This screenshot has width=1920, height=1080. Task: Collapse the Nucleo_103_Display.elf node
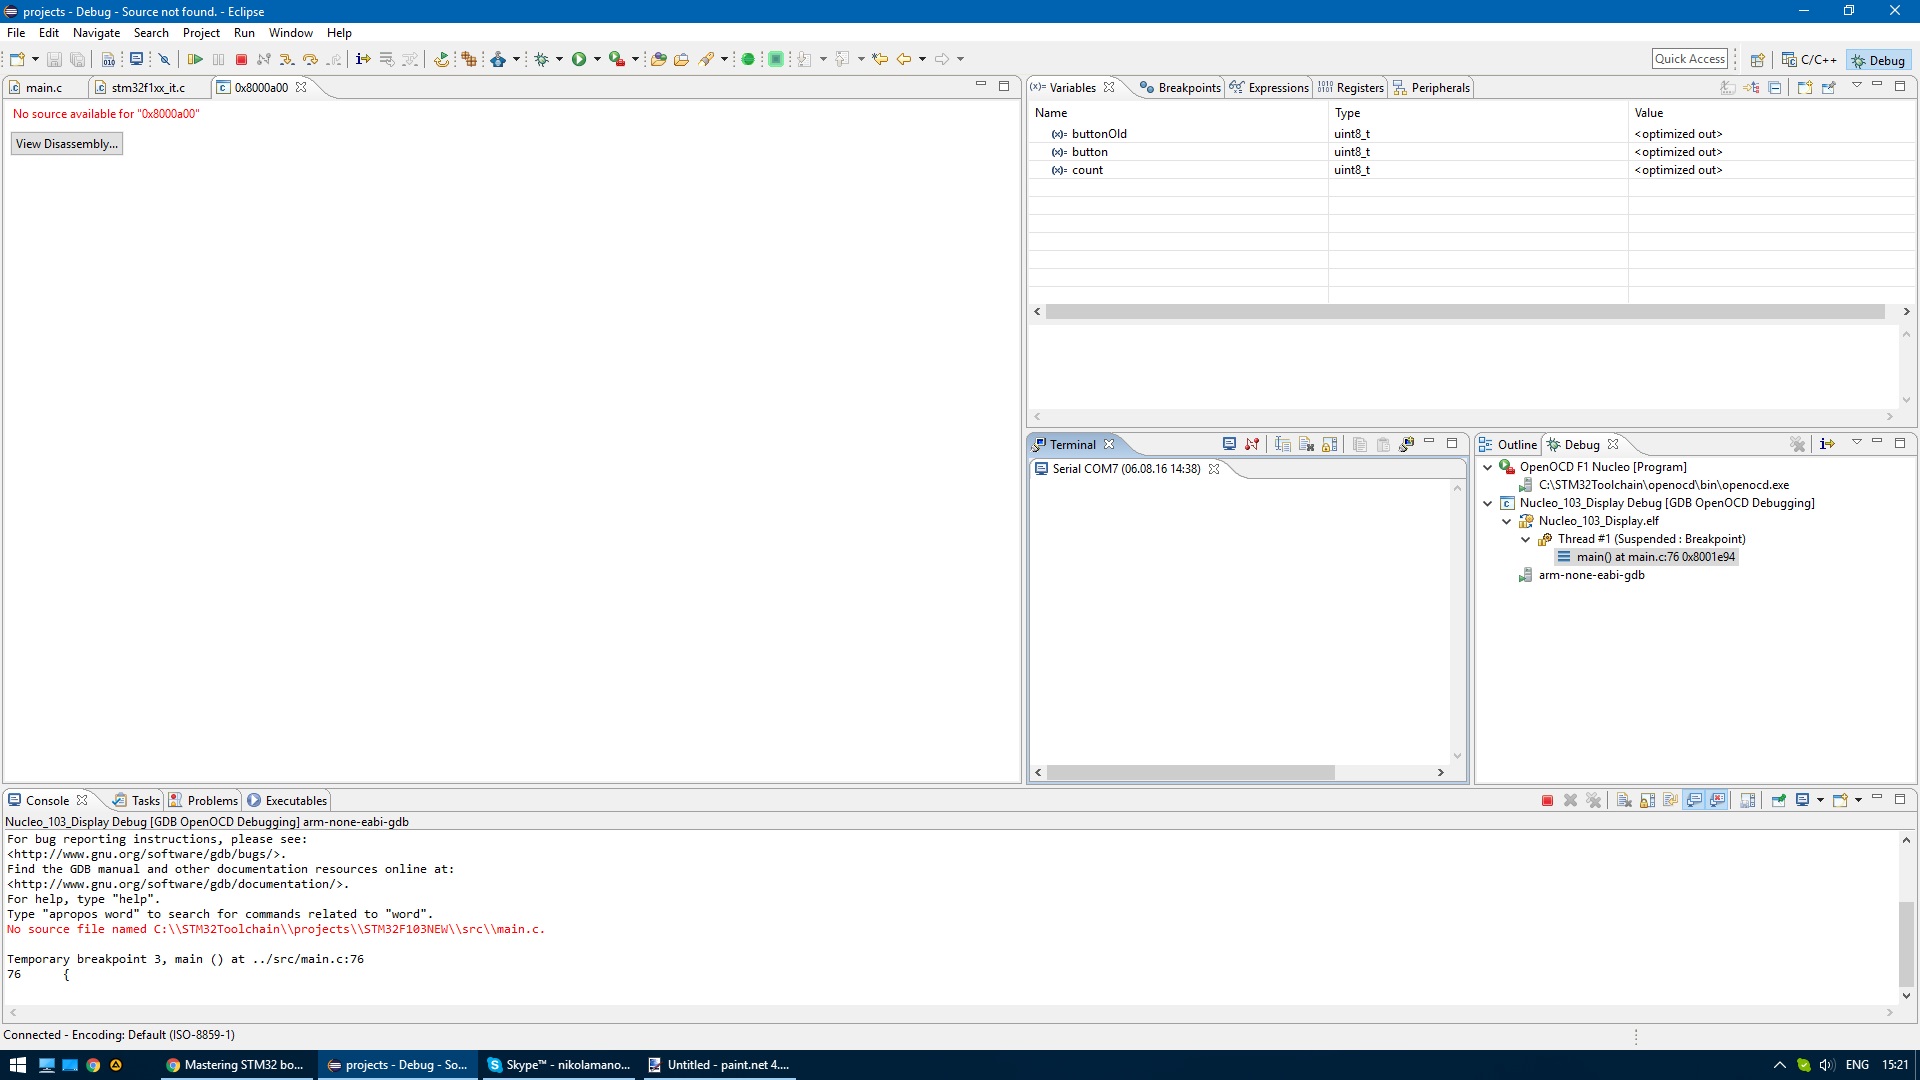1506,521
